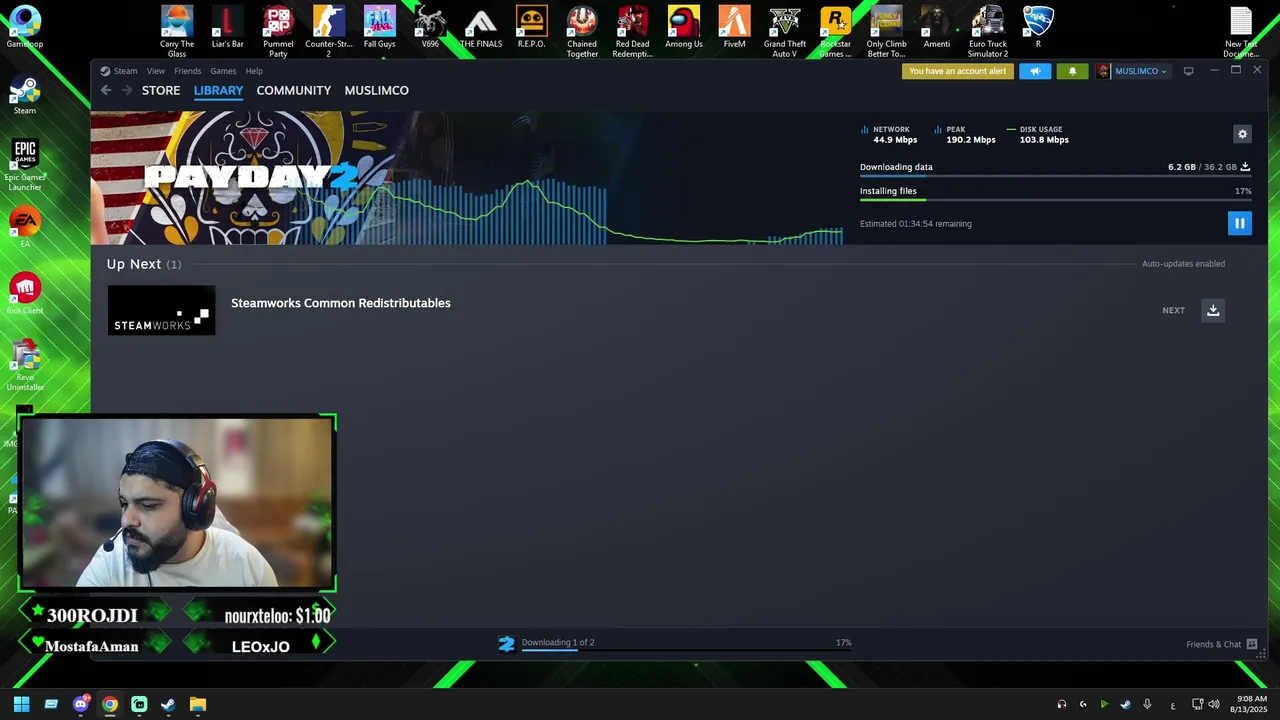Open Among Us desktop shortcut
This screenshot has width=1280, height=720.
684,27
